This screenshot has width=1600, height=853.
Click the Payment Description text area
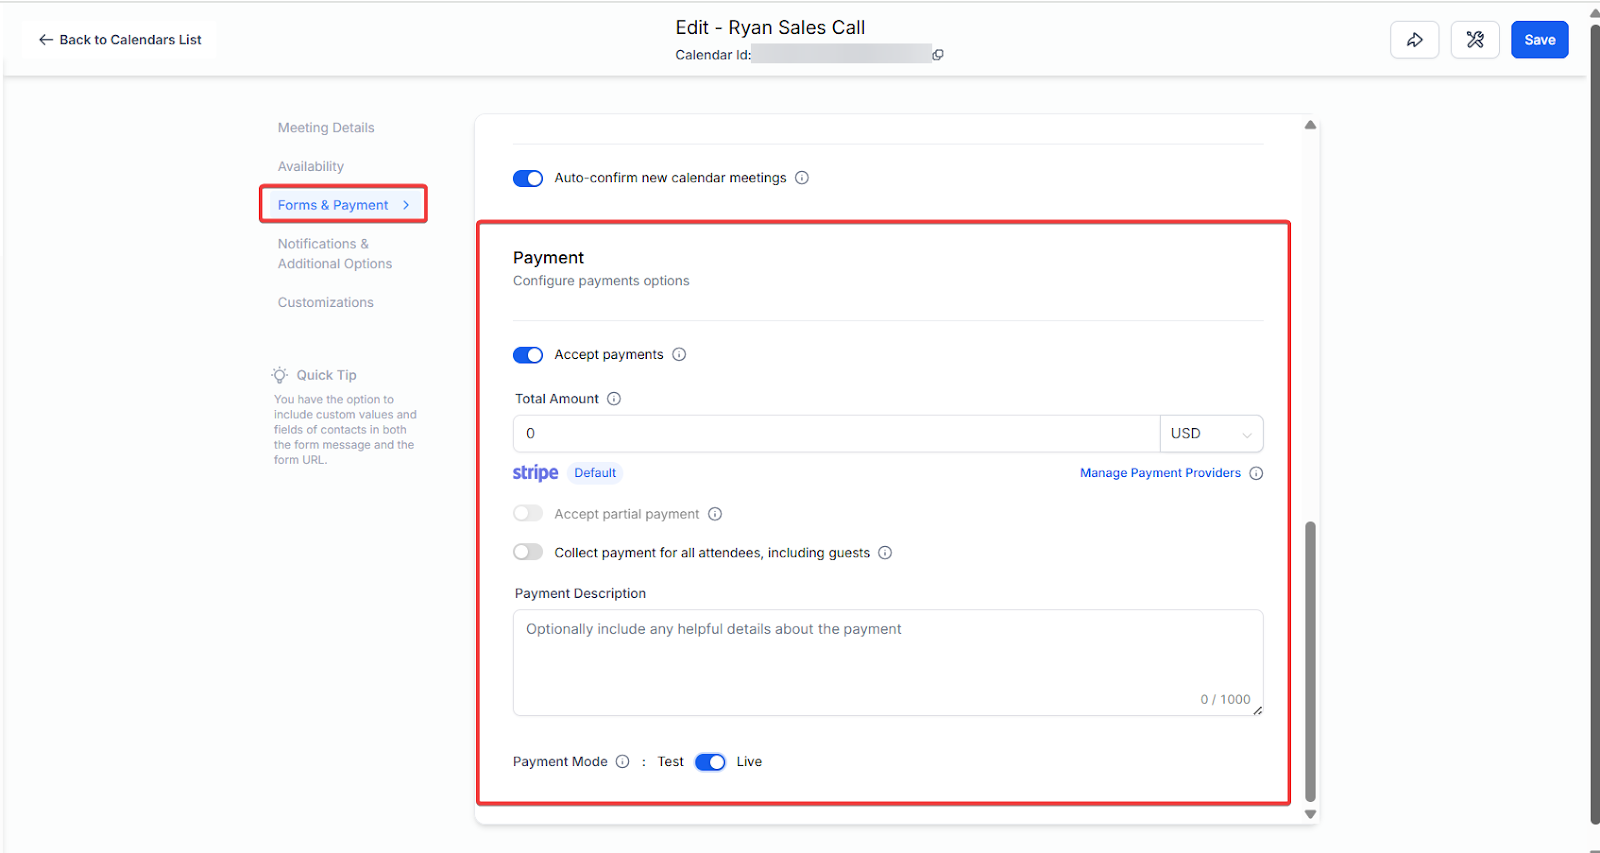click(888, 662)
